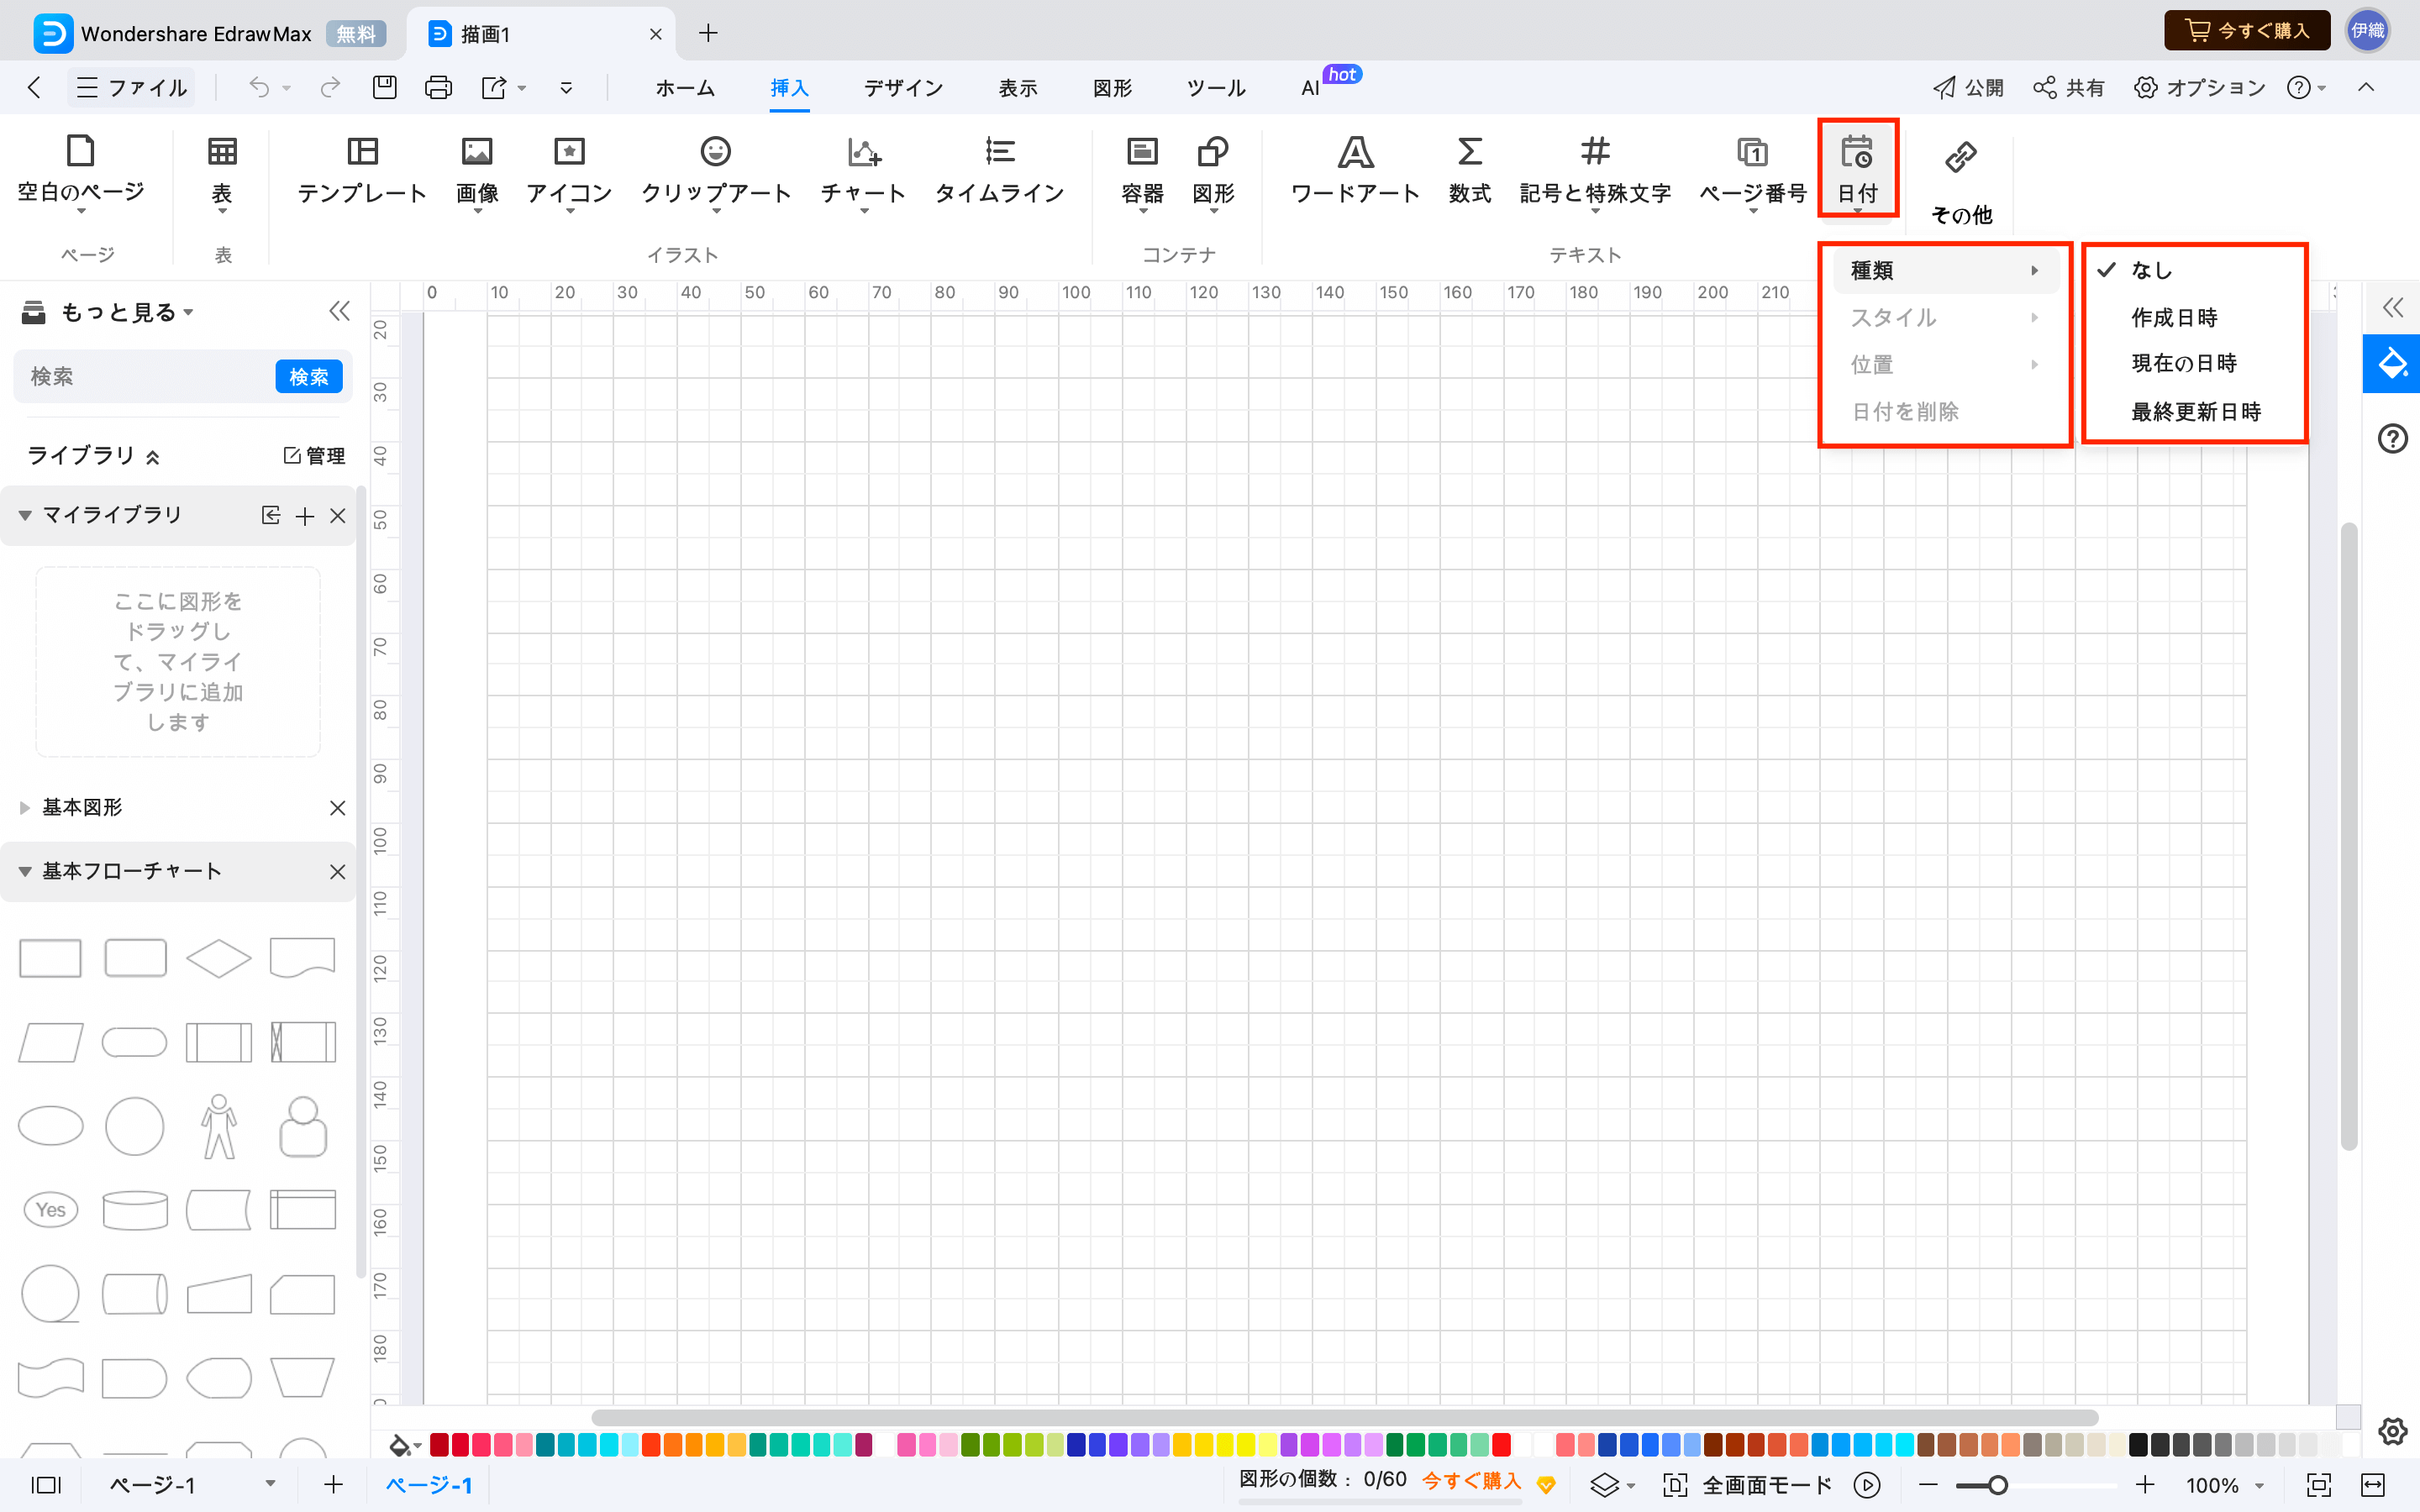Open the テンプレート templates gallery
The height and width of the screenshot is (1512, 2420).
362,170
